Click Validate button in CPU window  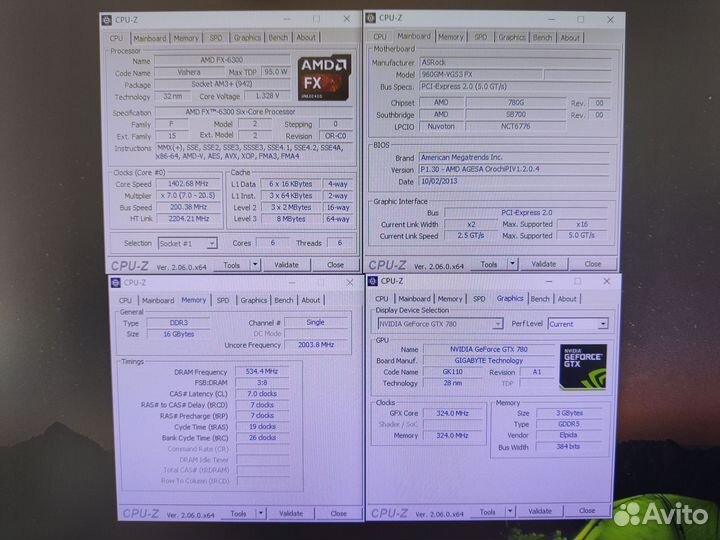tap(287, 265)
